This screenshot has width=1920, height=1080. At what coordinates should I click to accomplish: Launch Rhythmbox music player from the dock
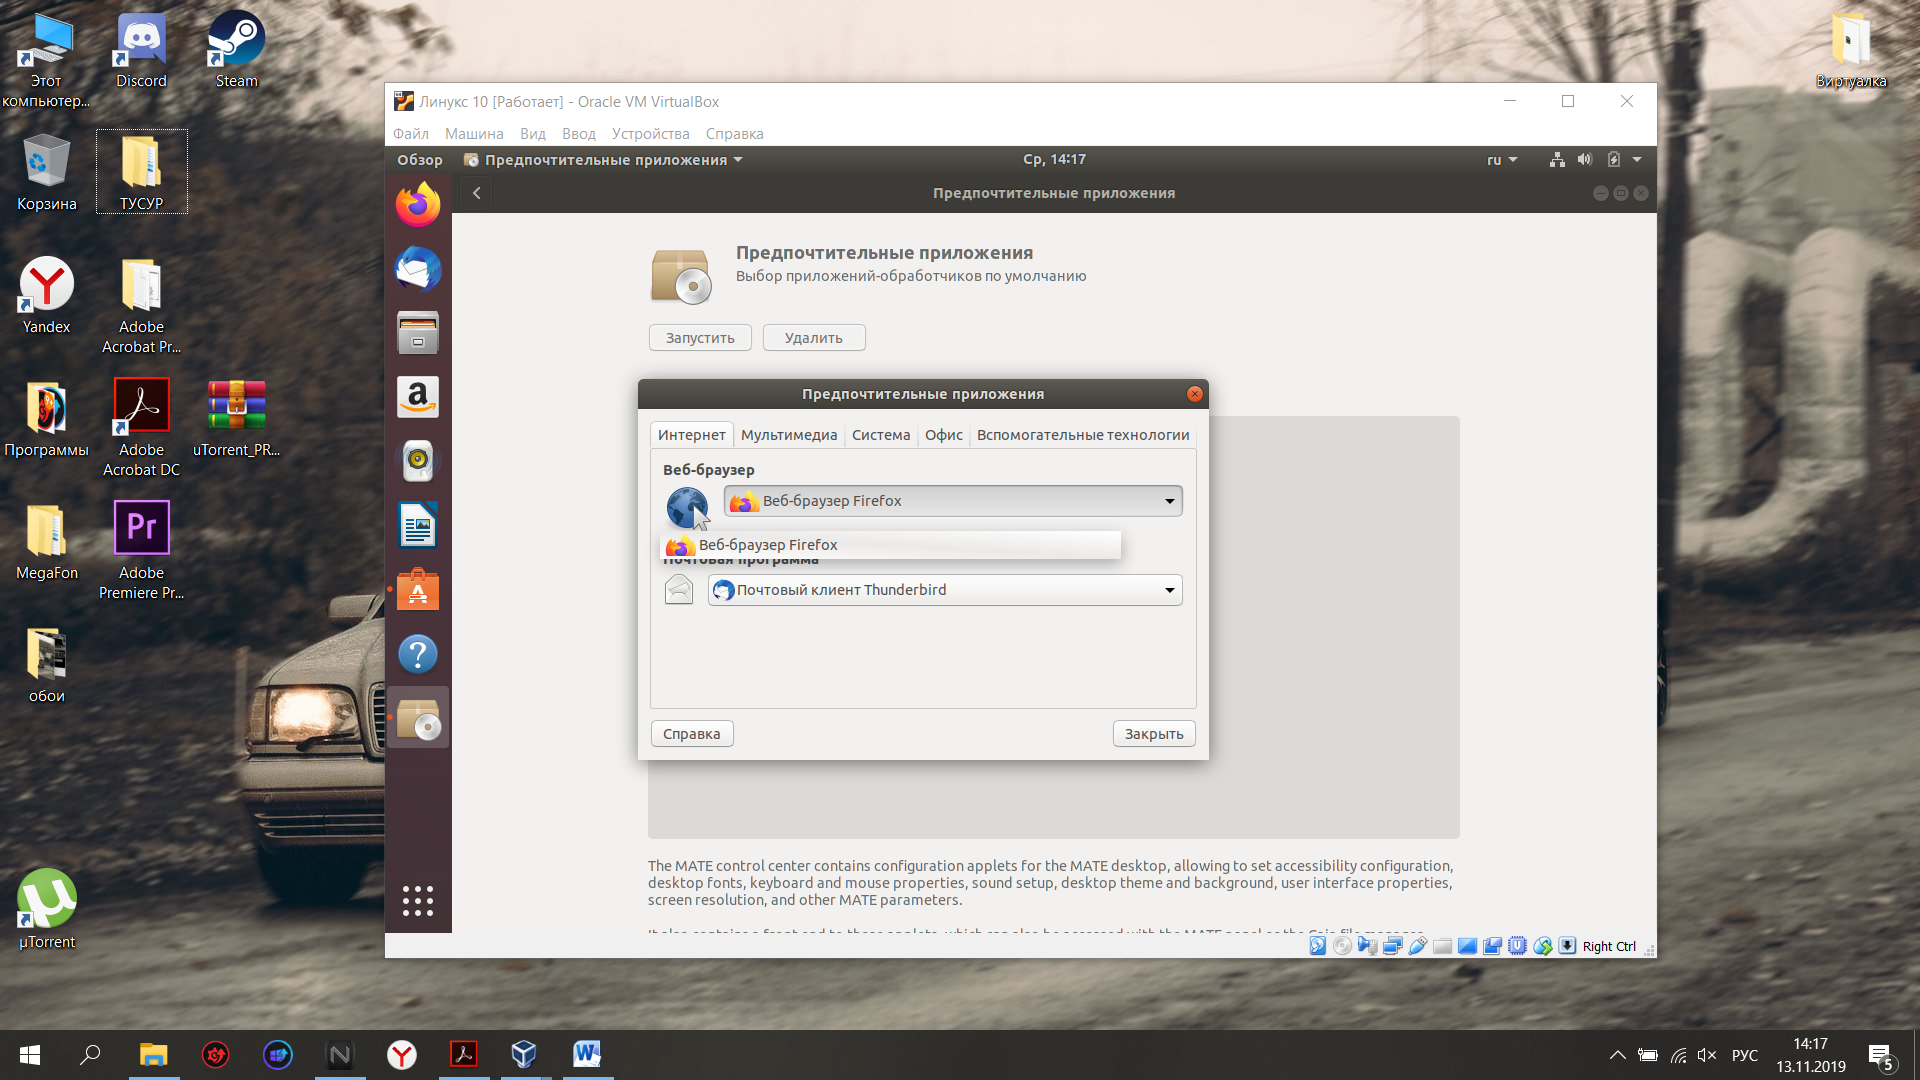[418, 461]
